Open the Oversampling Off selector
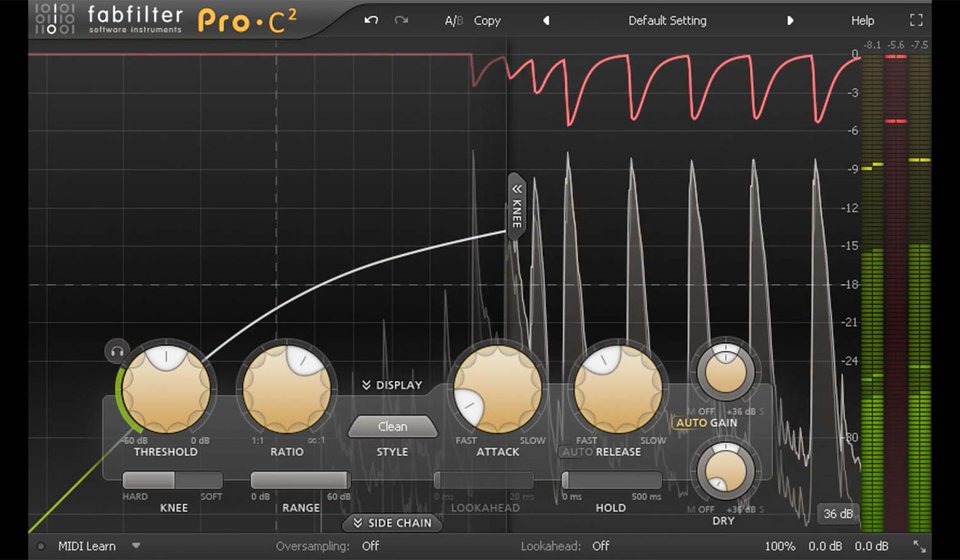 click(370, 546)
